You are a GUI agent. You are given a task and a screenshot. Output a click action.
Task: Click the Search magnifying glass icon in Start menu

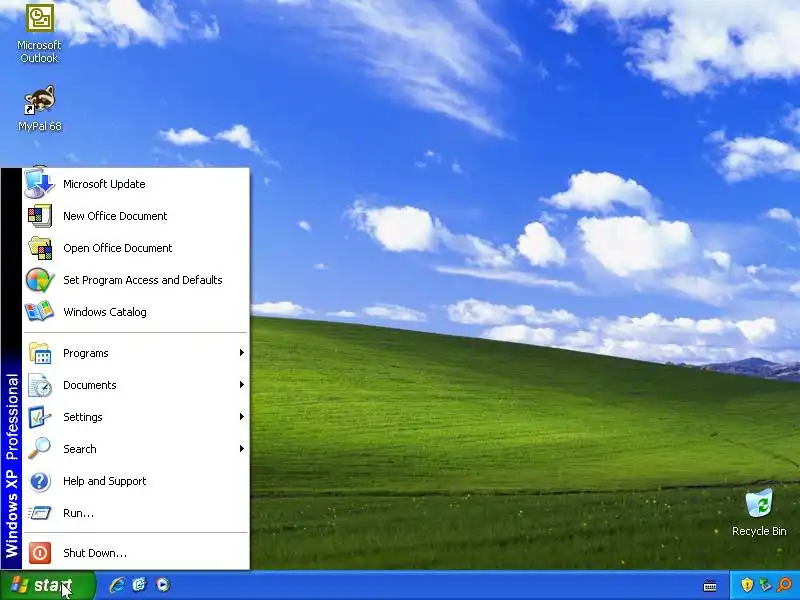[x=39, y=449]
